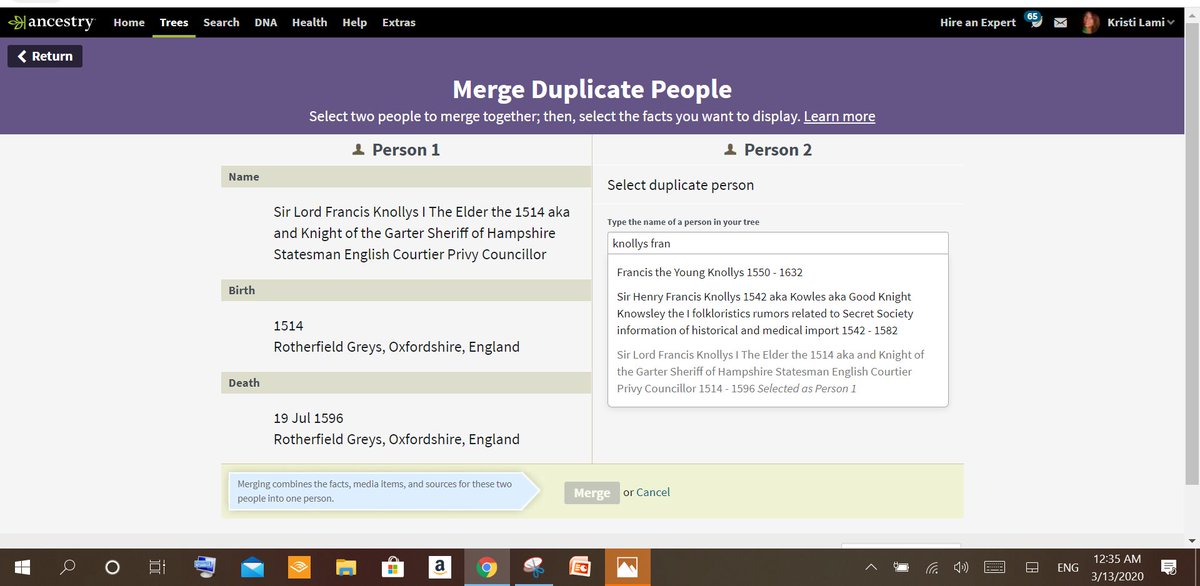The height and width of the screenshot is (586, 1200).
Task: Show hidden system tray icons
Action: (873, 567)
